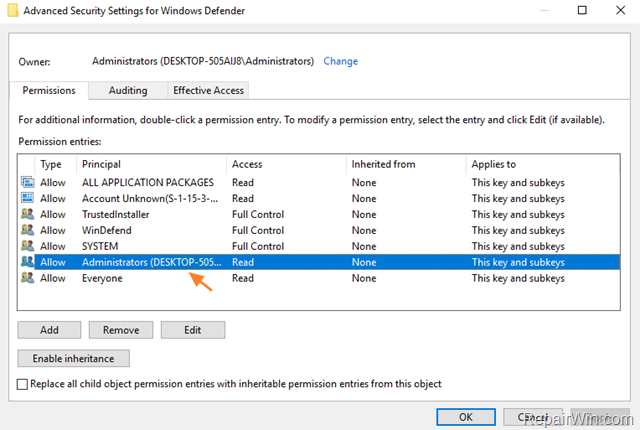Click the Cancel button
Screen dimensions: 640x430
click(533, 417)
